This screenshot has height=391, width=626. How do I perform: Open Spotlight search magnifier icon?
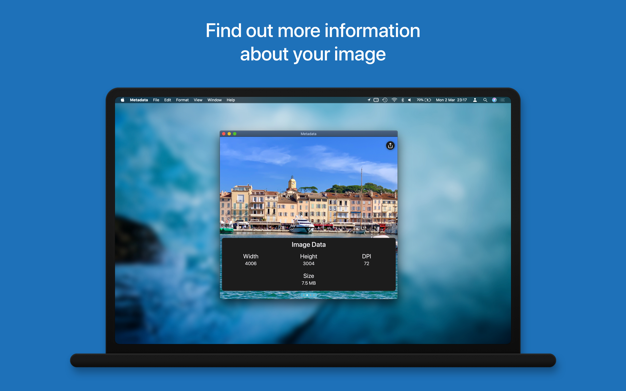click(485, 100)
